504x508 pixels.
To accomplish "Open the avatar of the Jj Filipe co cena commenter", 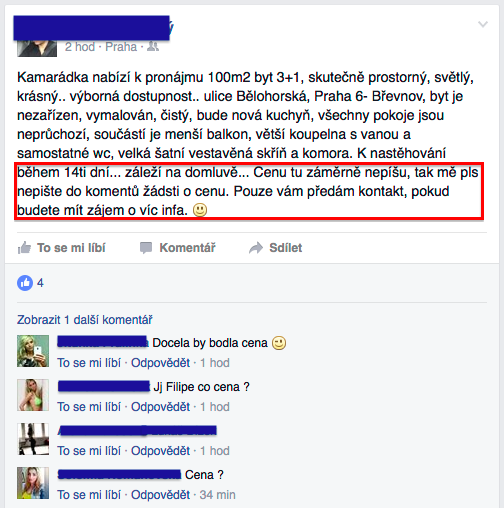I will pyautogui.click(x=33, y=395).
